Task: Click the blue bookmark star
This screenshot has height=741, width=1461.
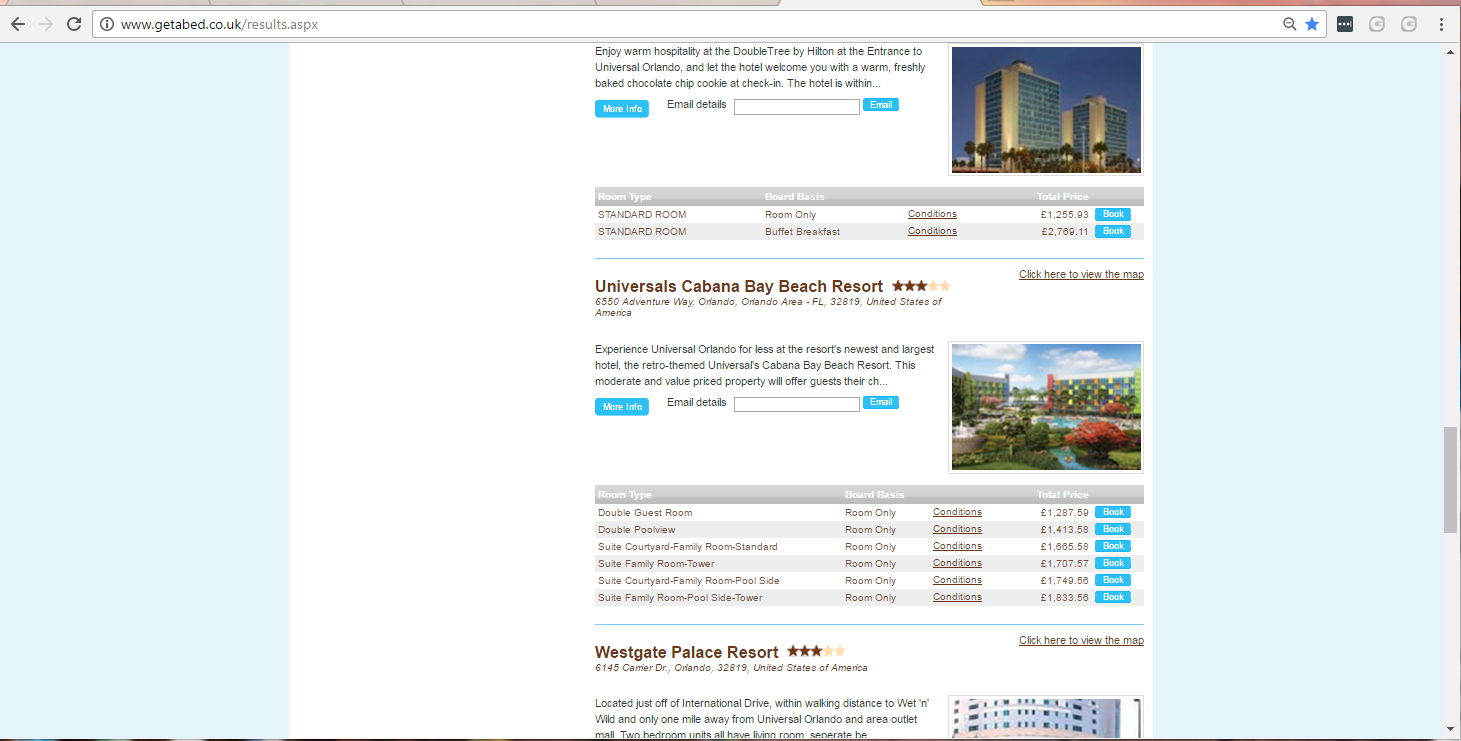Action: click(1312, 24)
